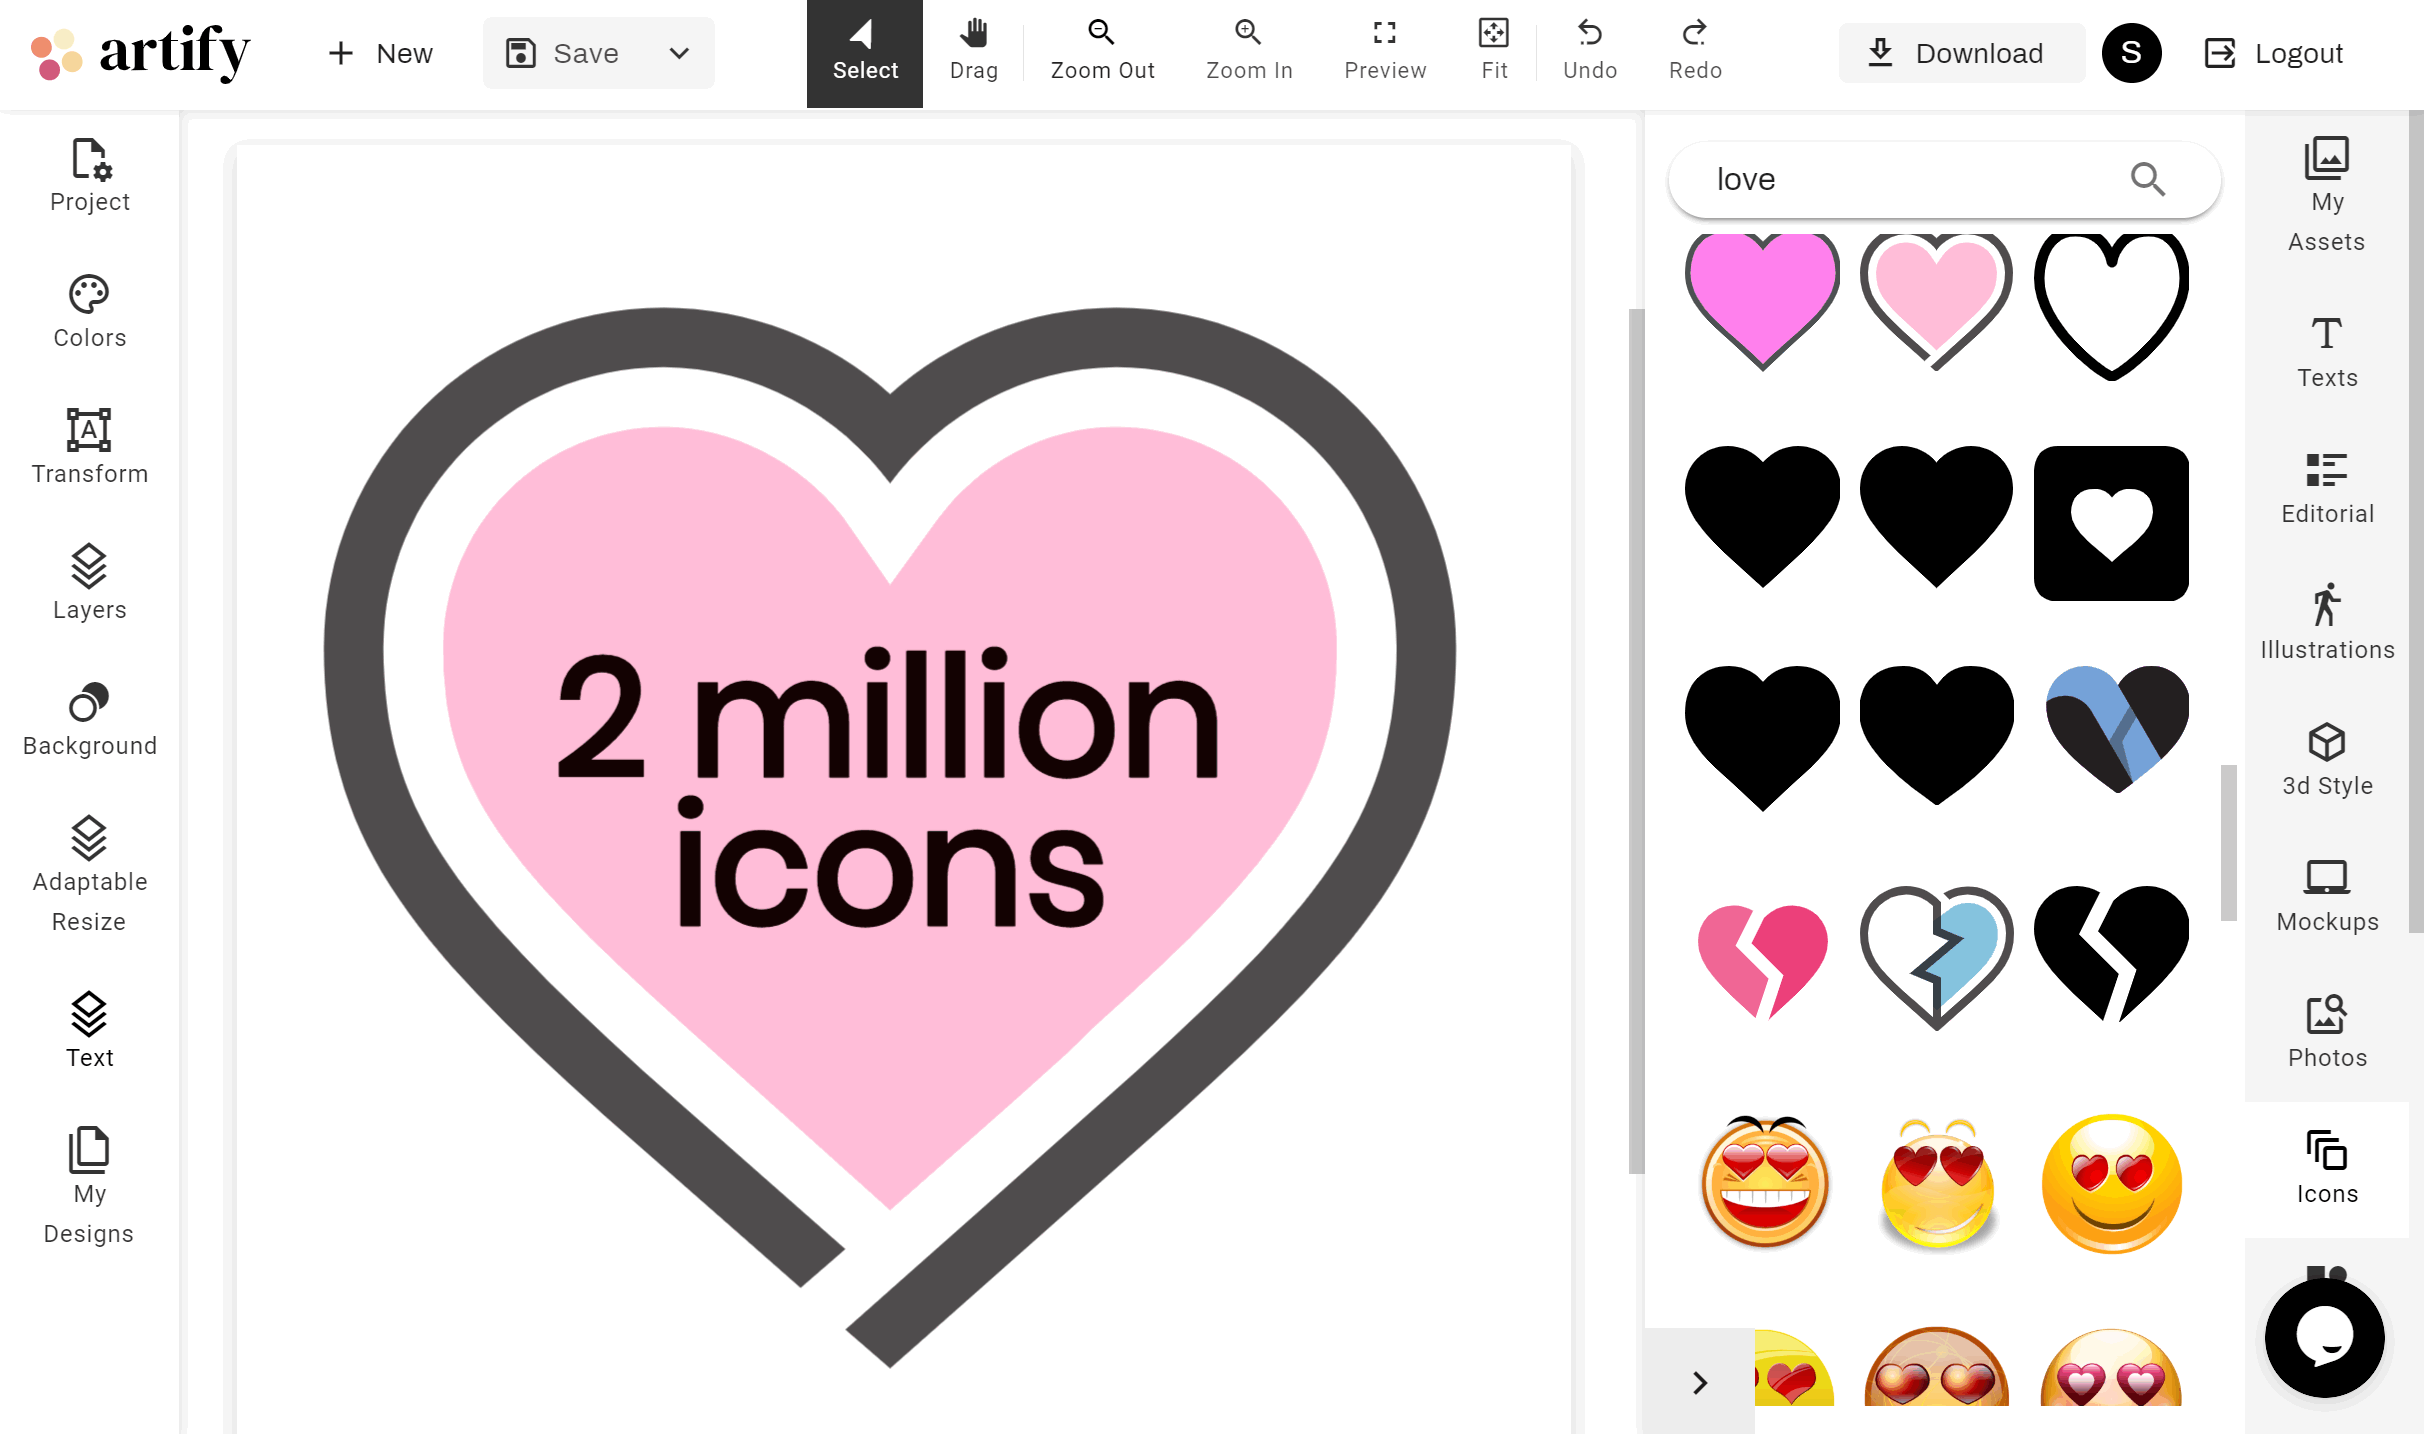Image resolution: width=2424 pixels, height=1434 pixels.
Task: Select the solid black broken heart icon
Action: click(2111, 954)
